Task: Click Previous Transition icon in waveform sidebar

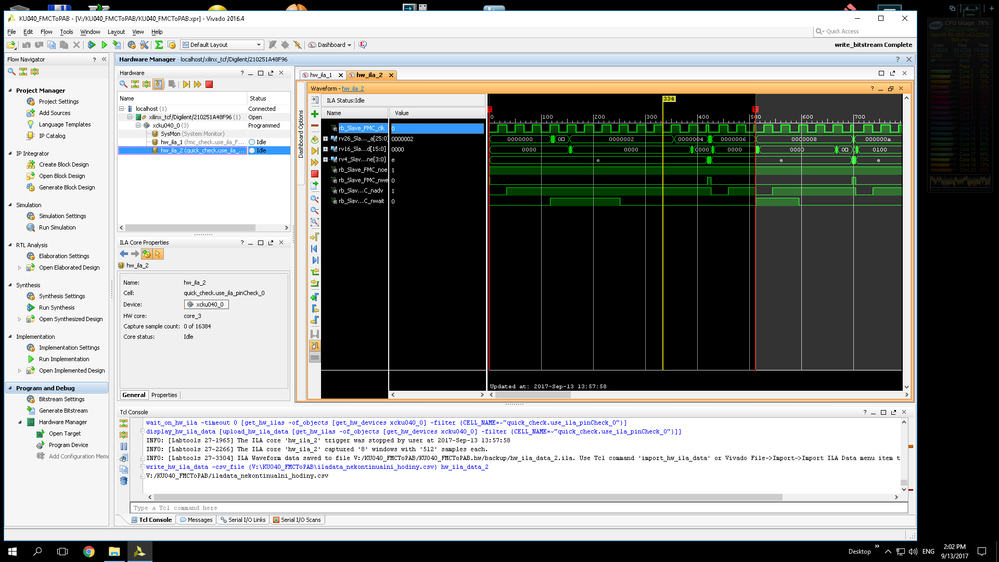Action: point(315,271)
